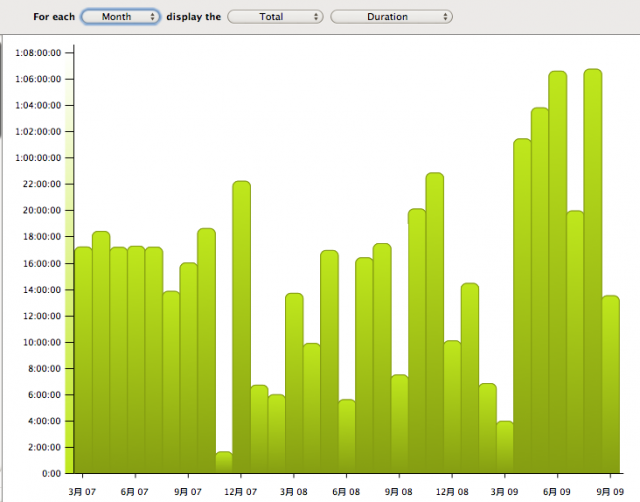The image size is (640, 502).
Task: Click the bar above the 12月 07 tick
Action: pyautogui.click(x=242, y=327)
